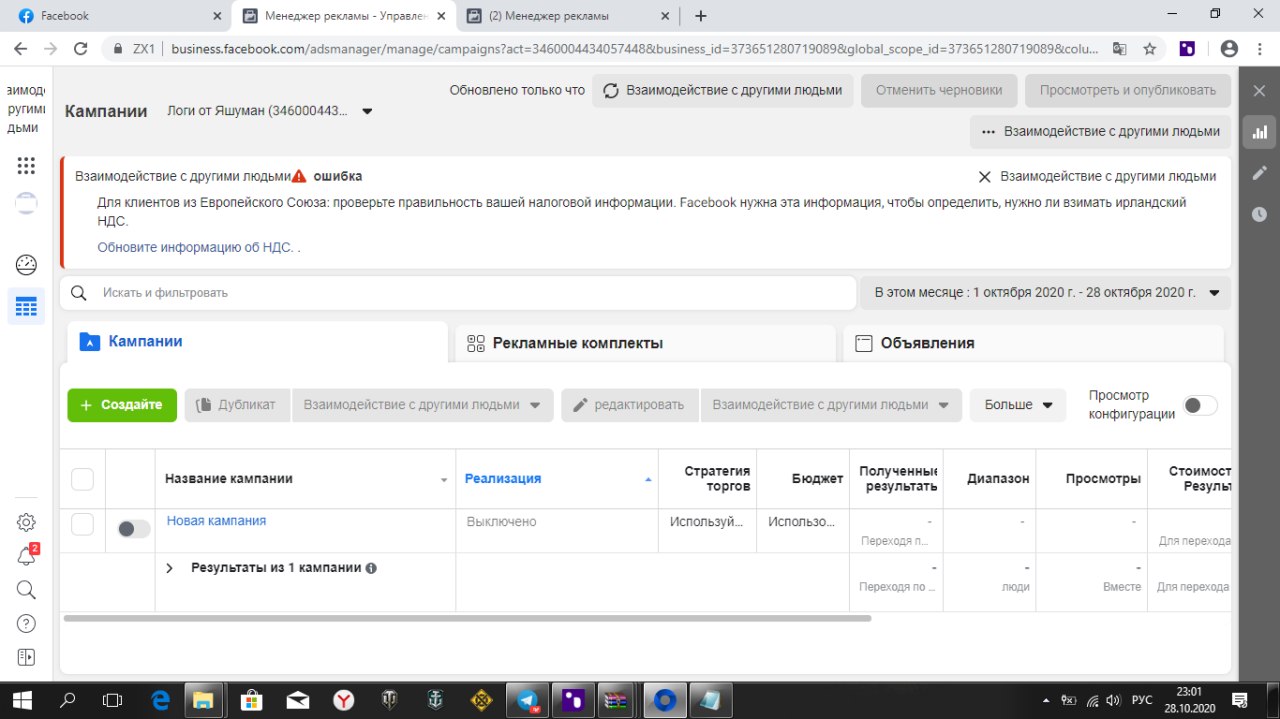Image resolution: width=1280 pixels, height=719 pixels.
Task: Open the Chrome profile avatar icon
Action: coord(1229,48)
